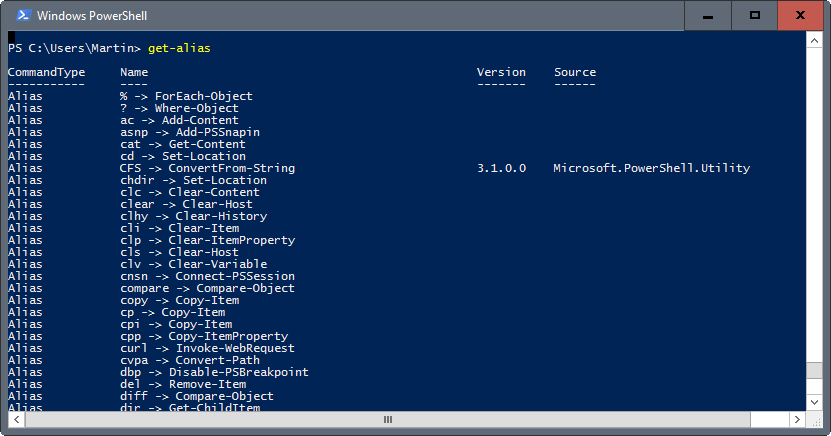Click the horizontal scrollbar right arrow
Image resolution: width=831 pixels, height=436 pixels.
point(797,420)
